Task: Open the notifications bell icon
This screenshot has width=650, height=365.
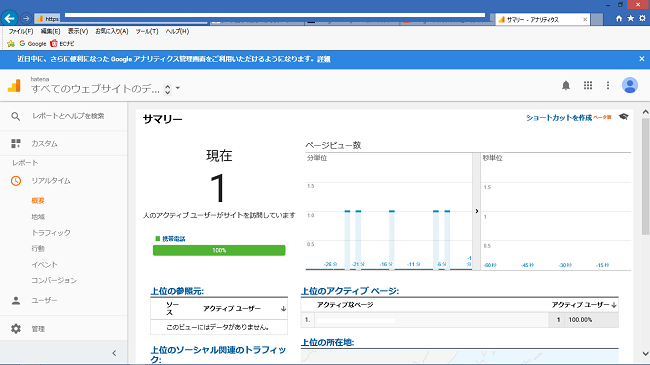Action: pyautogui.click(x=566, y=85)
